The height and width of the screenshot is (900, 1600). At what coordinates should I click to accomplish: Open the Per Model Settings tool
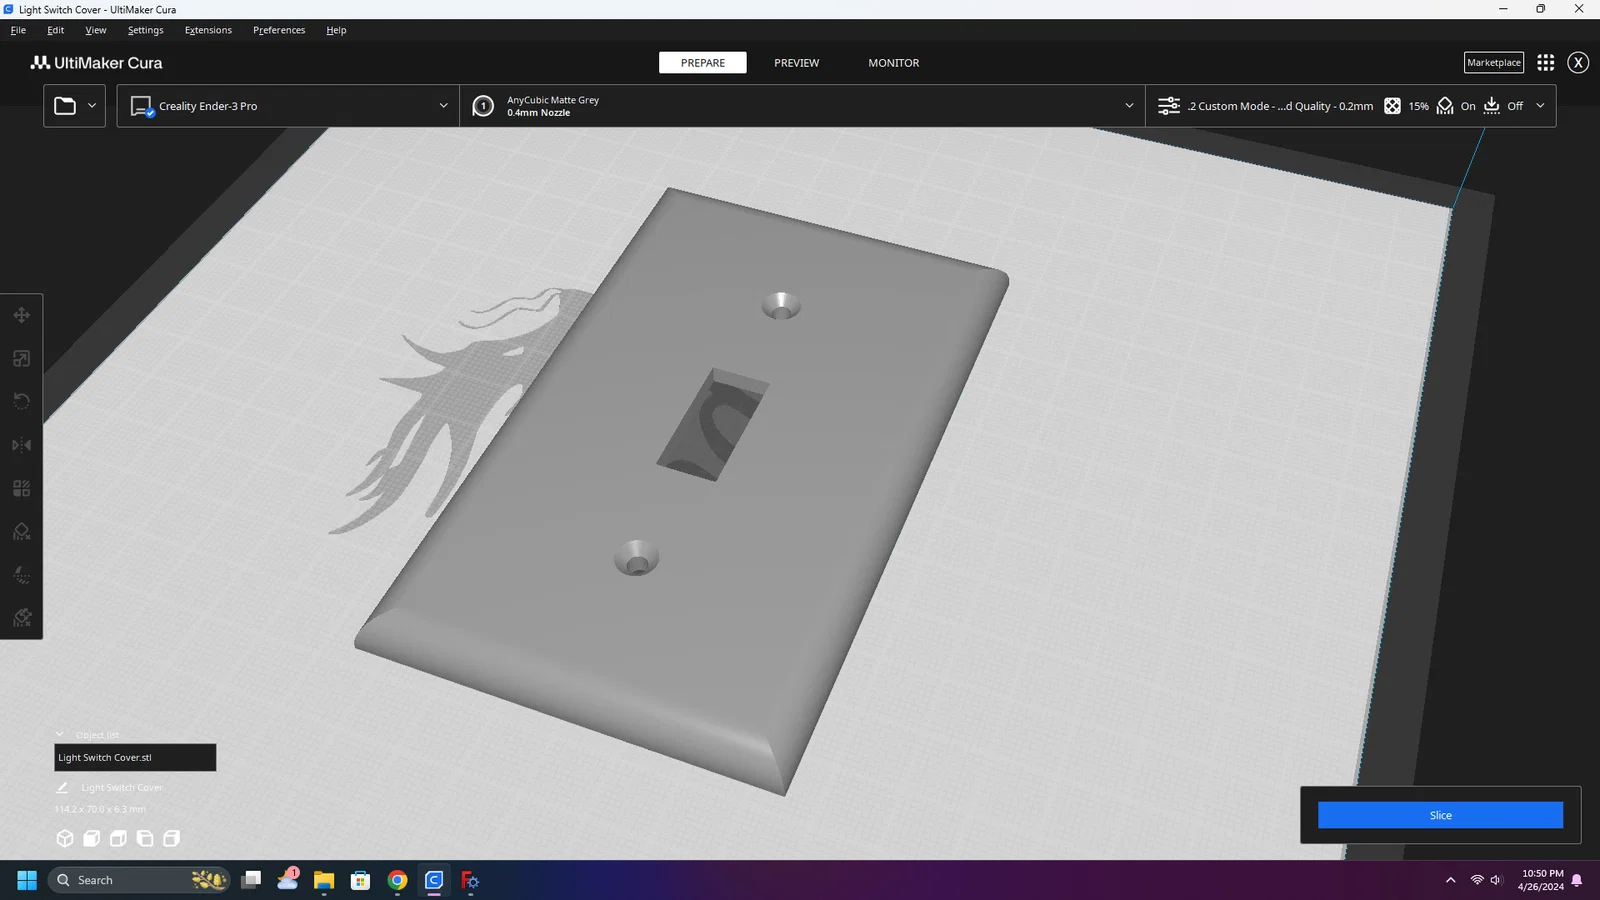[x=21, y=488]
